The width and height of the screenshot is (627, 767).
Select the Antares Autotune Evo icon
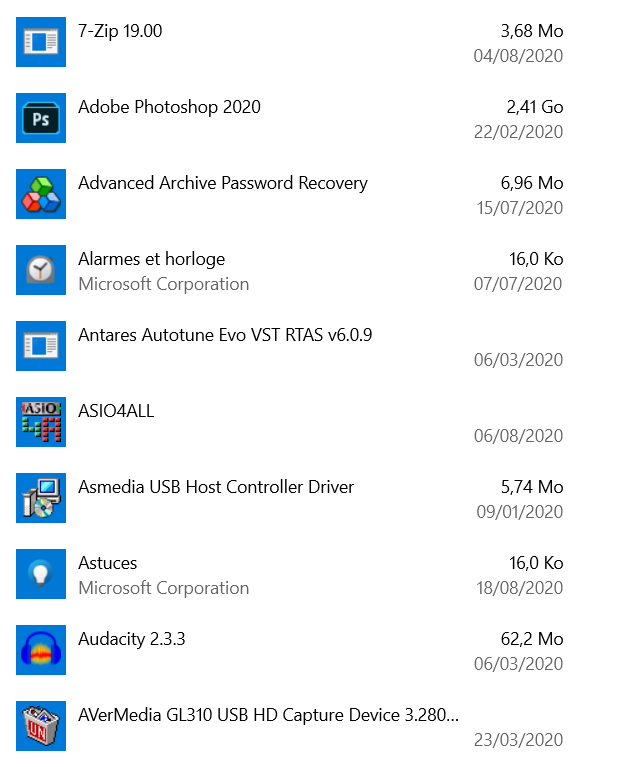point(41,346)
